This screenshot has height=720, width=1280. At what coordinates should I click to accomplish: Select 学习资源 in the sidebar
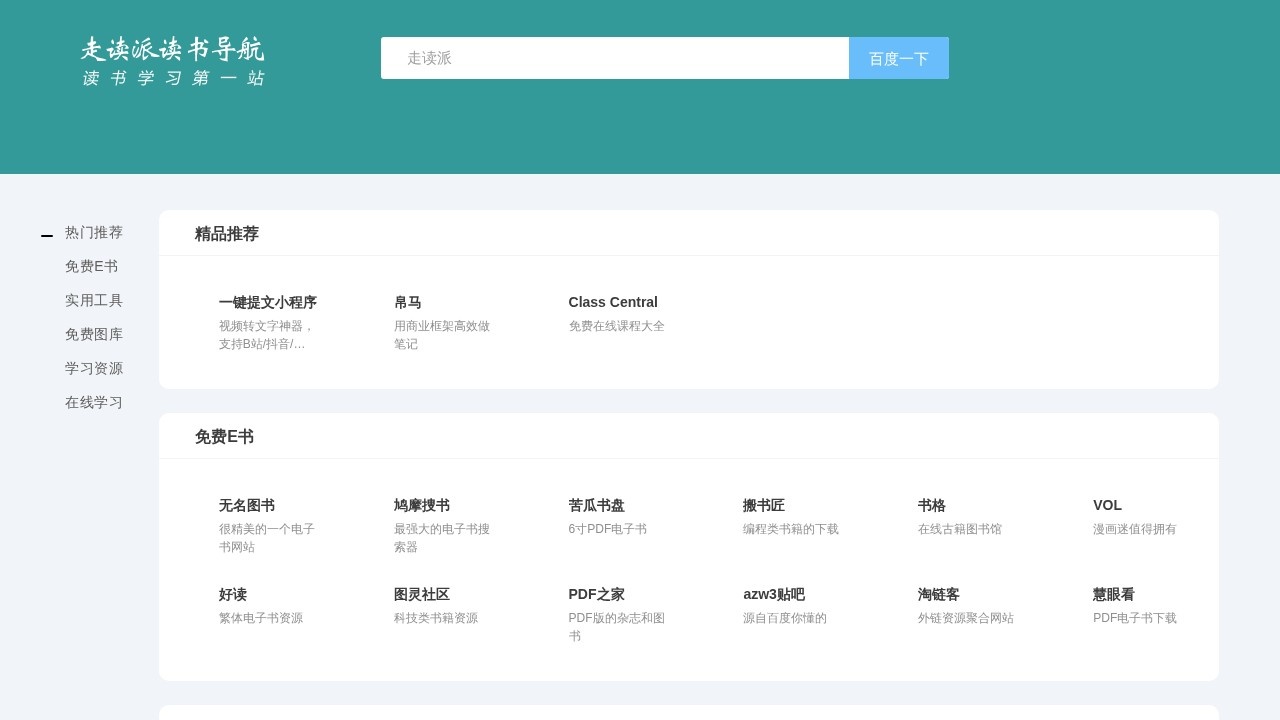93,368
